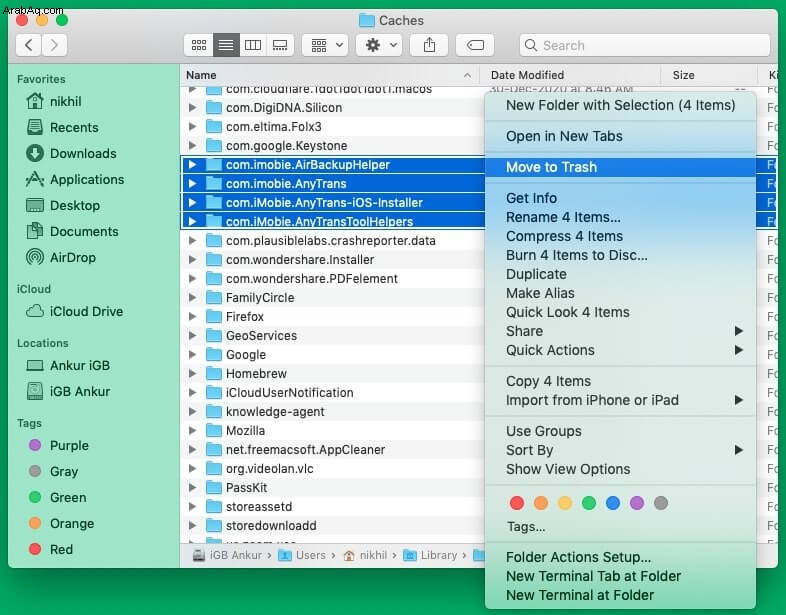The width and height of the screenshot is (786, 615).
Task: Open Desktop in the sidebar
Action: coord(63,206)
